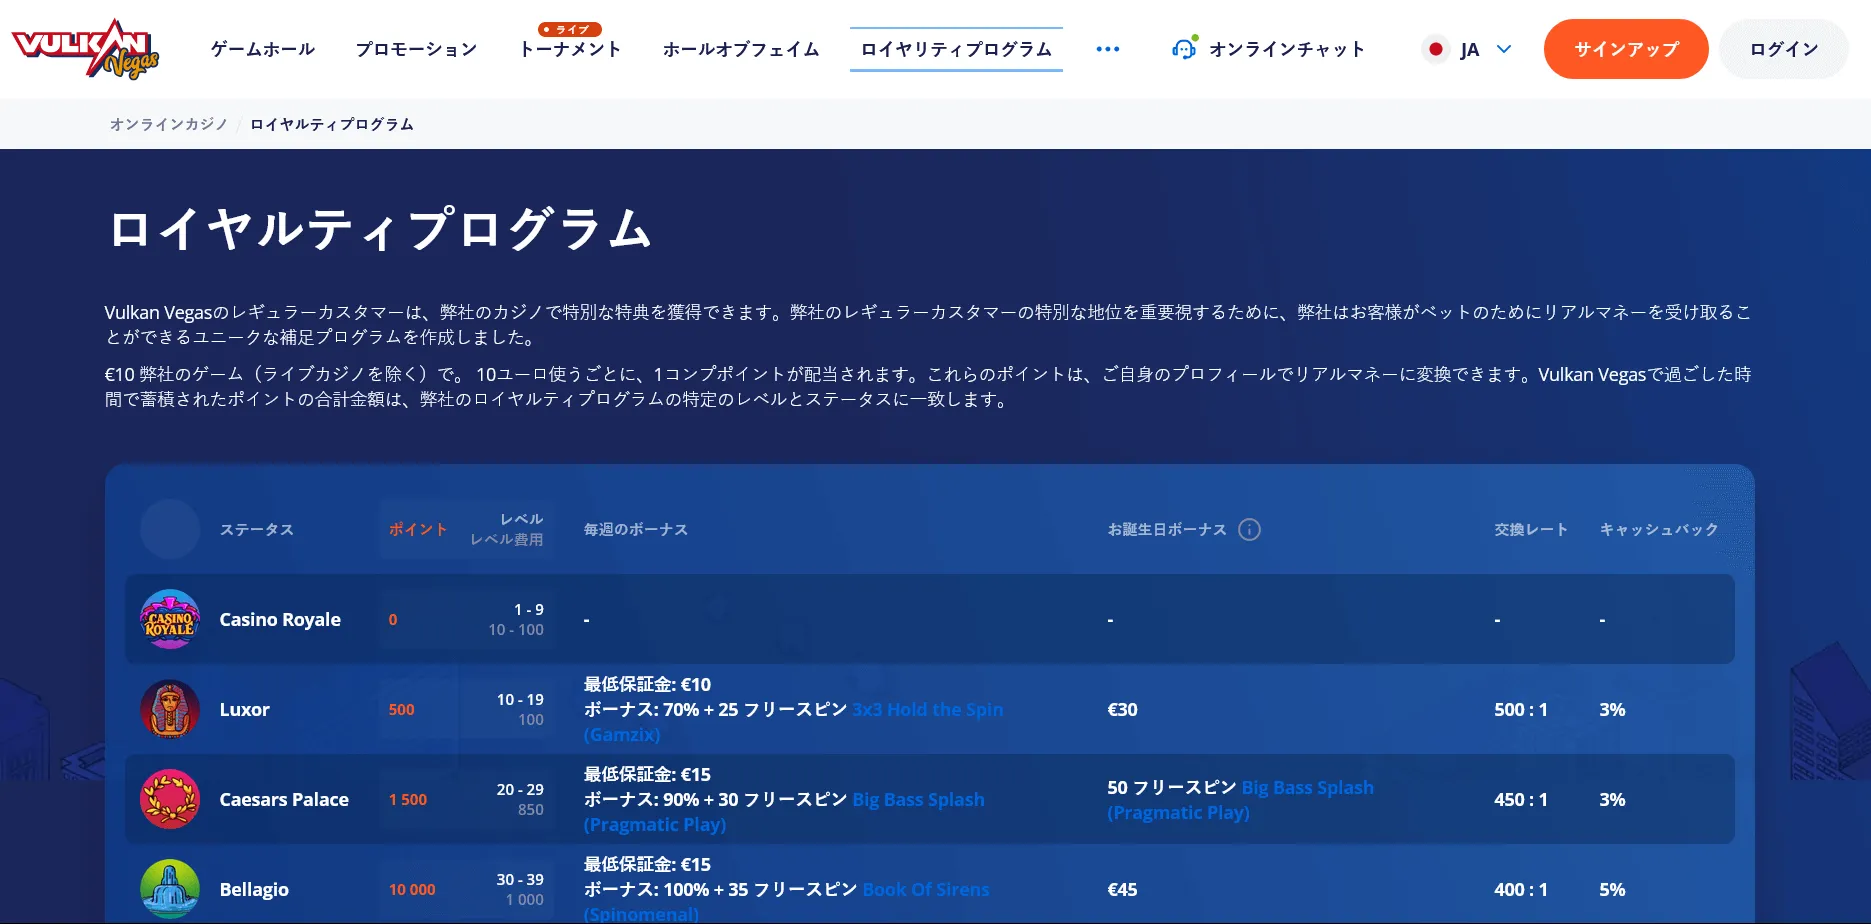Image resolution: width=1871 pixels, height=924 pixels.
Task: Click the ロイヤルティプログラム breadcrumb text
Action: pos(332,124)
